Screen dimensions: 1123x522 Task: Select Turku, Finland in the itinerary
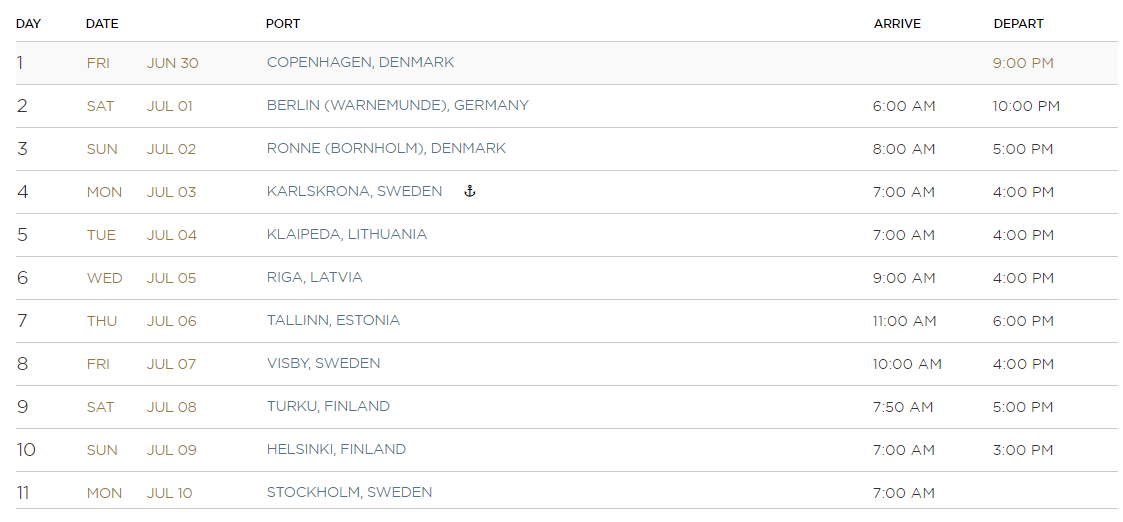coord(328,406)
